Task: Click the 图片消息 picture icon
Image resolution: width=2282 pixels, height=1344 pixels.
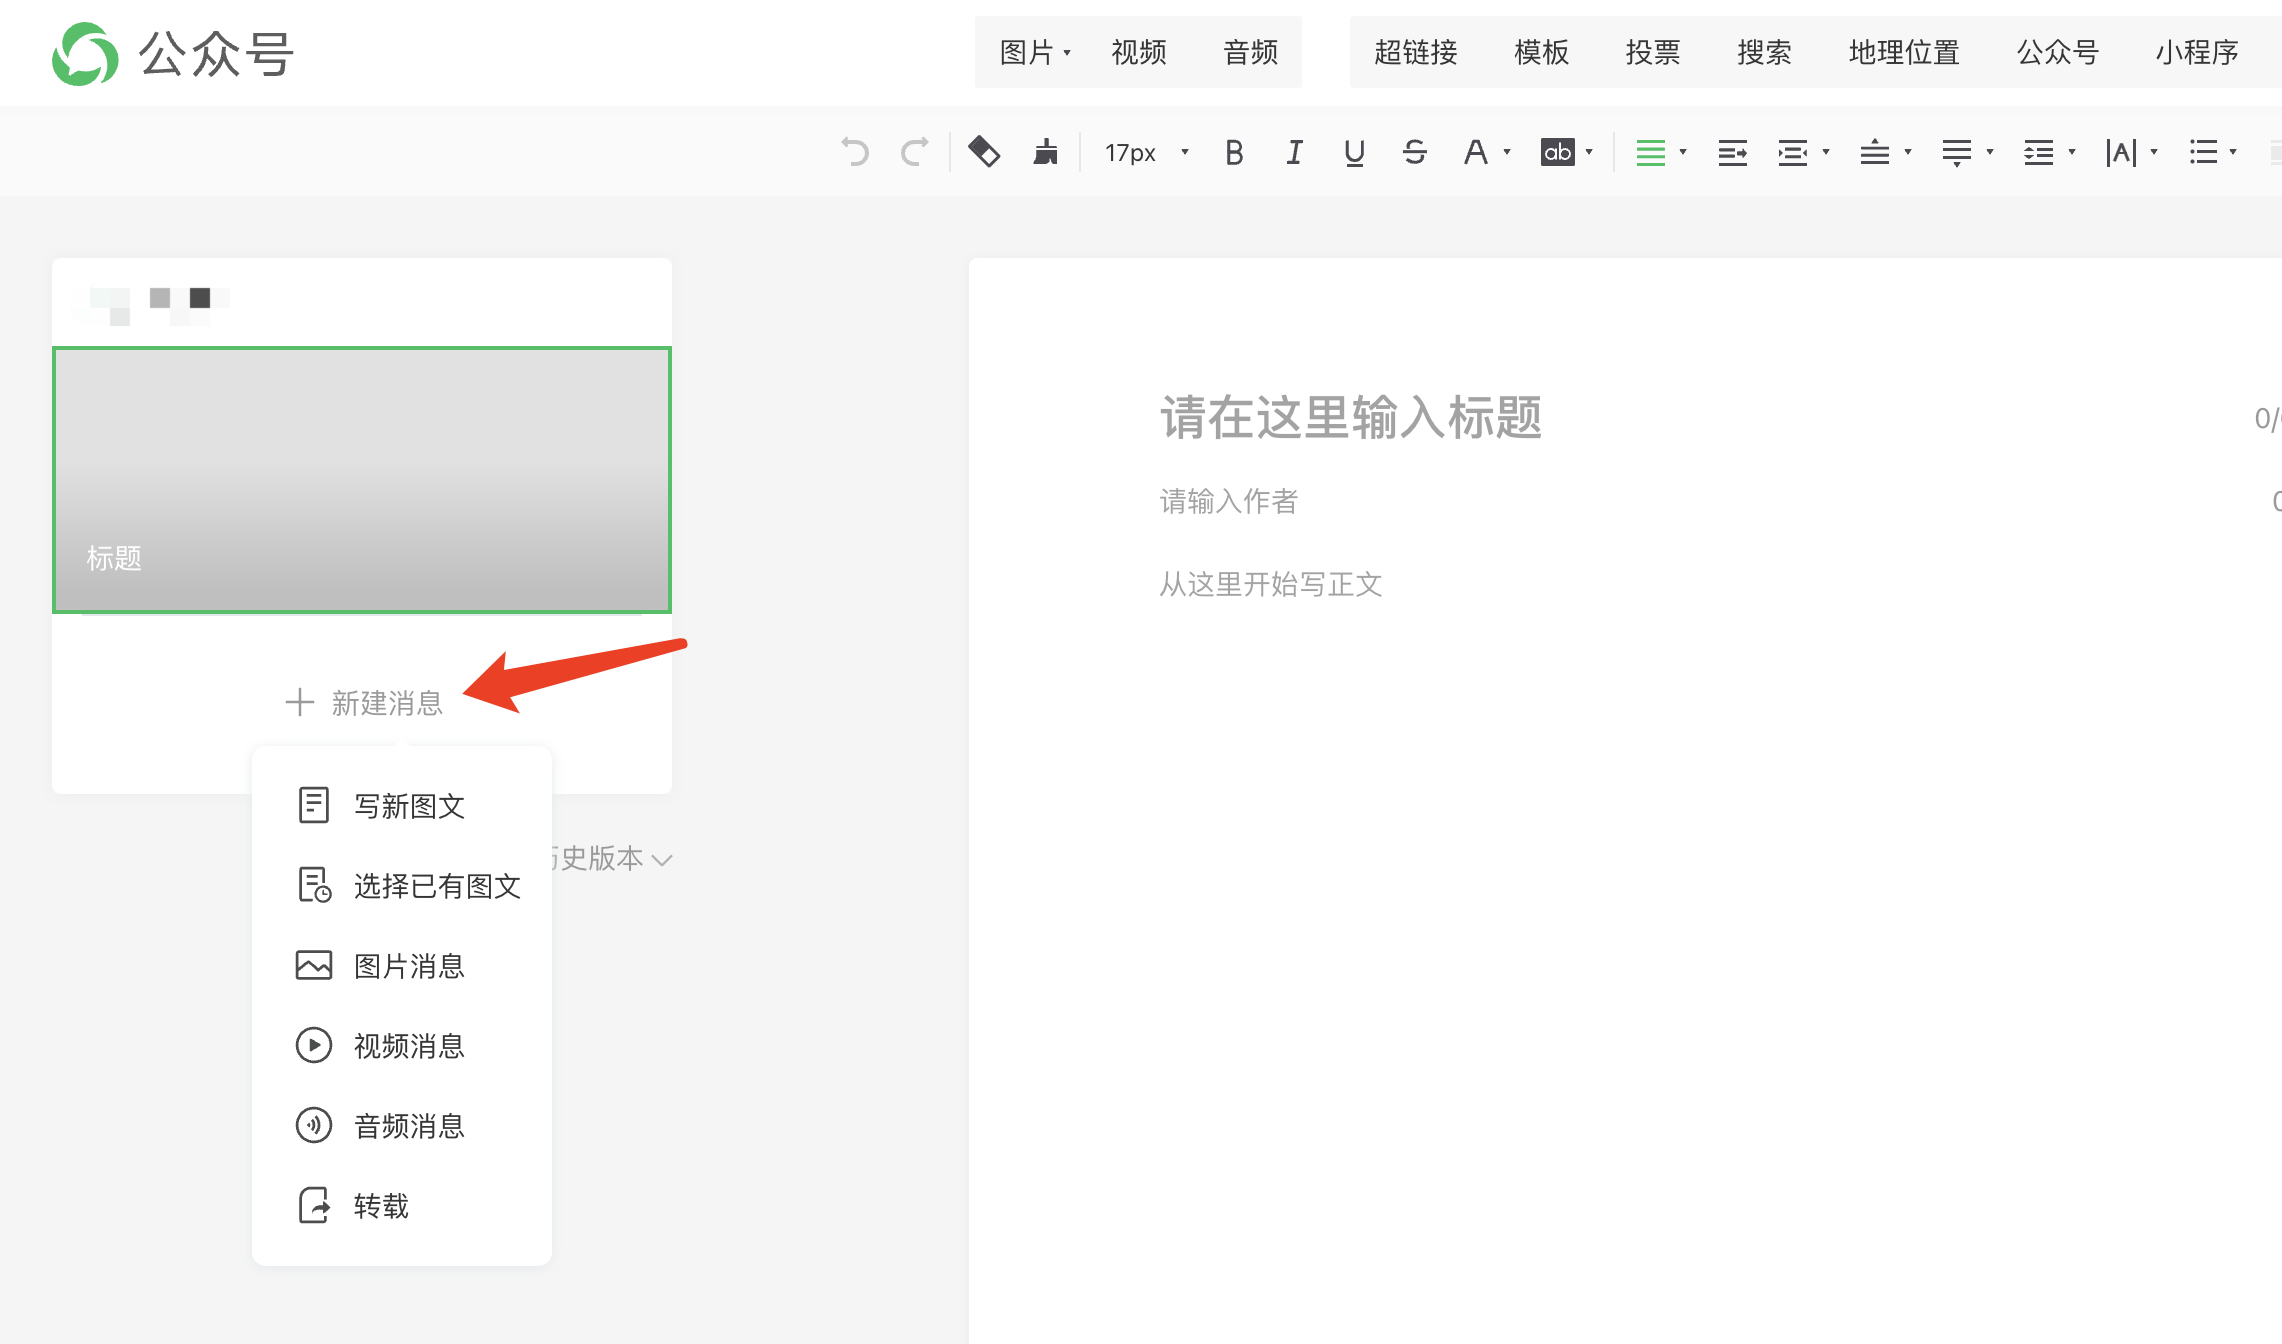Action: [x=314, y=966]
